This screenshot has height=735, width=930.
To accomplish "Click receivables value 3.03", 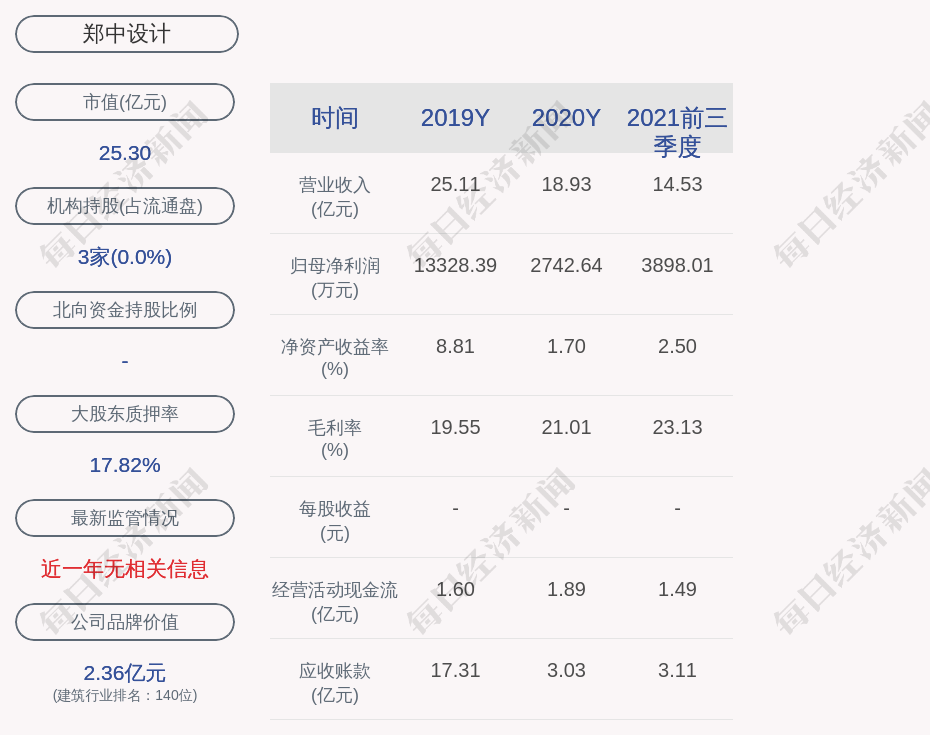I will pyautogui.click(x=566, y=670).
